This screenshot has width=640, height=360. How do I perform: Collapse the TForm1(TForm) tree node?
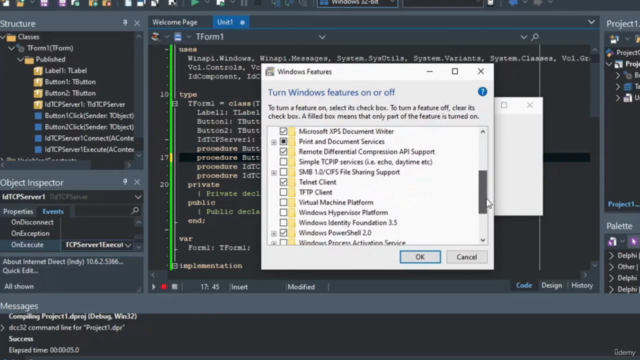click(x=11, y=48)
